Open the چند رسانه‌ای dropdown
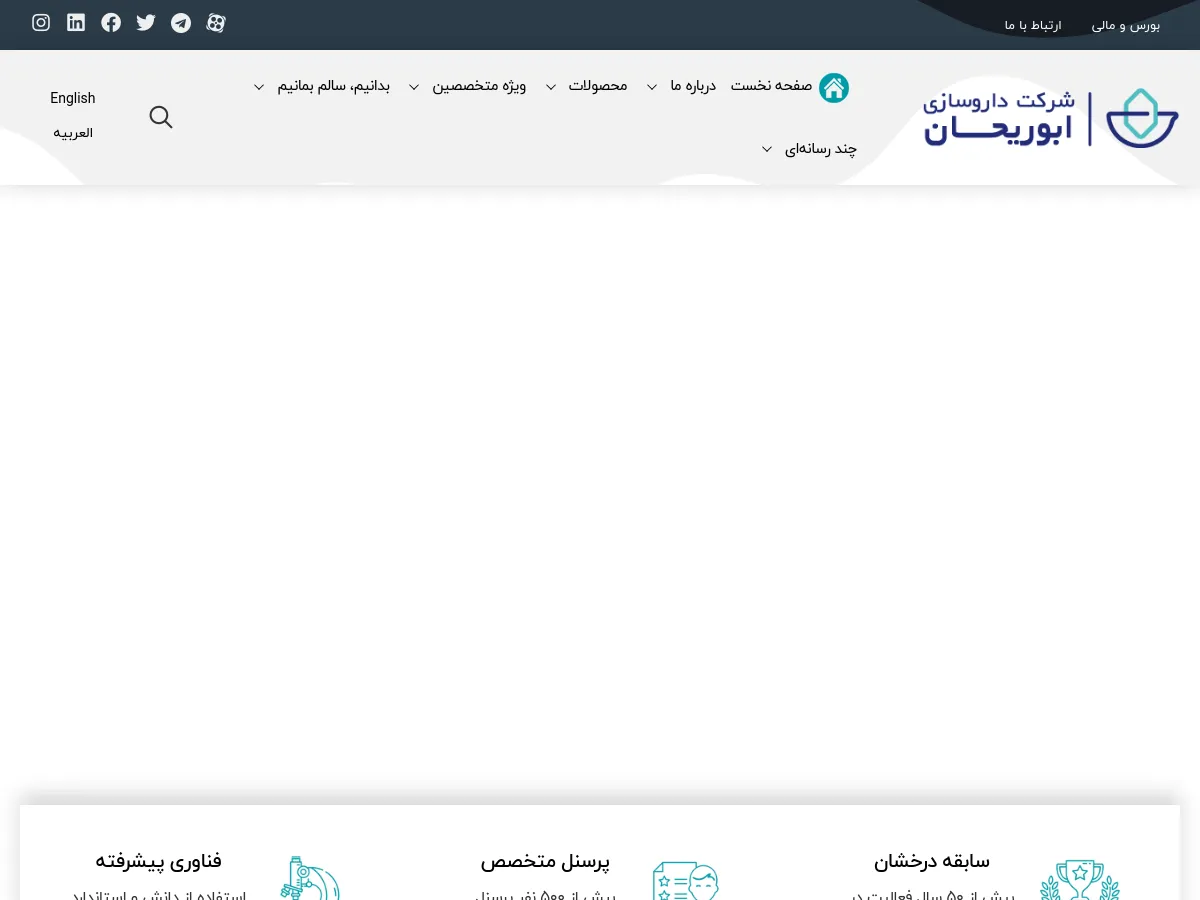 click(821, 148)
